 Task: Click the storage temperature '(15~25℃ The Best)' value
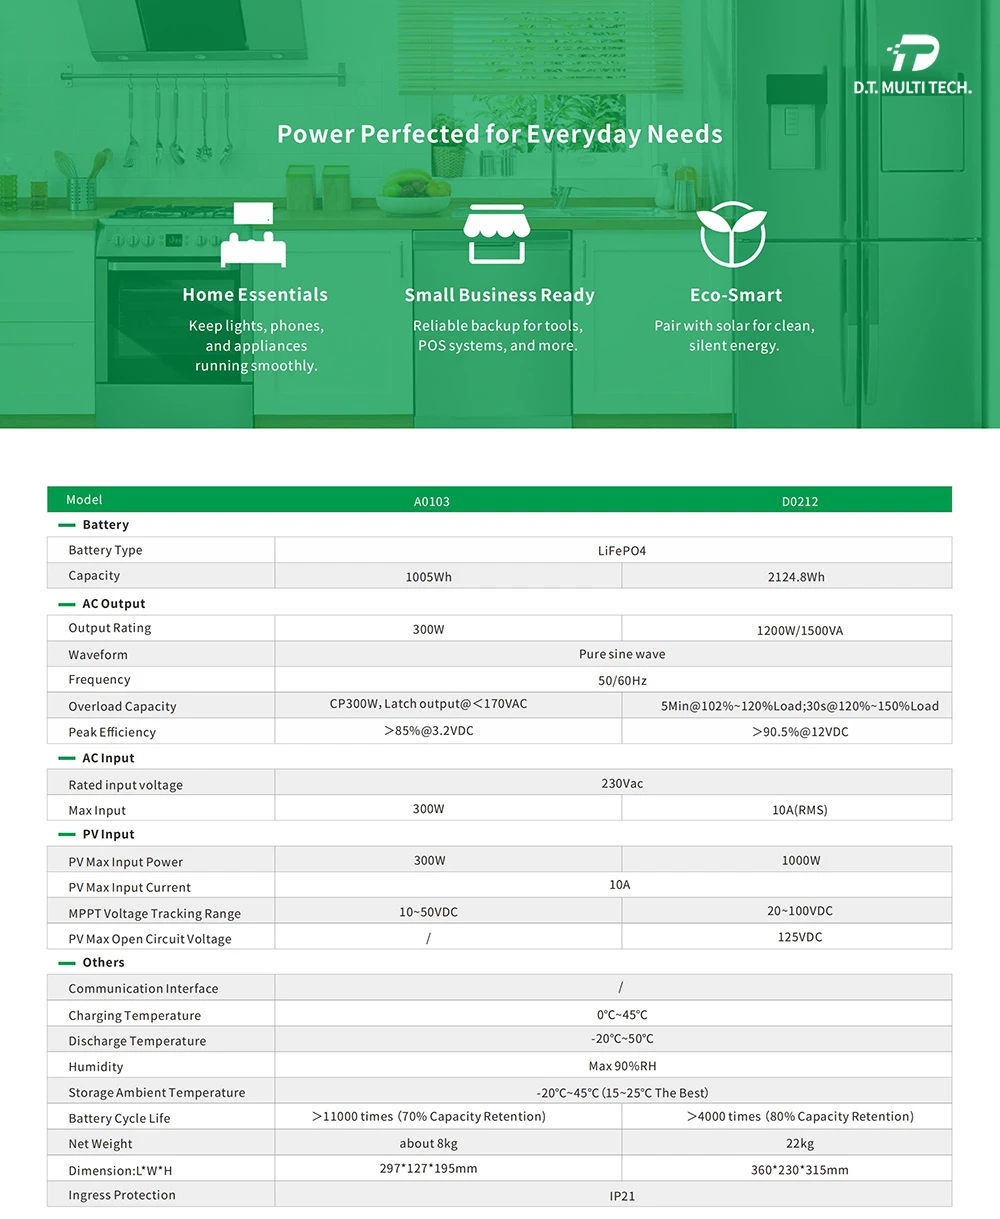click(622, 1093)
